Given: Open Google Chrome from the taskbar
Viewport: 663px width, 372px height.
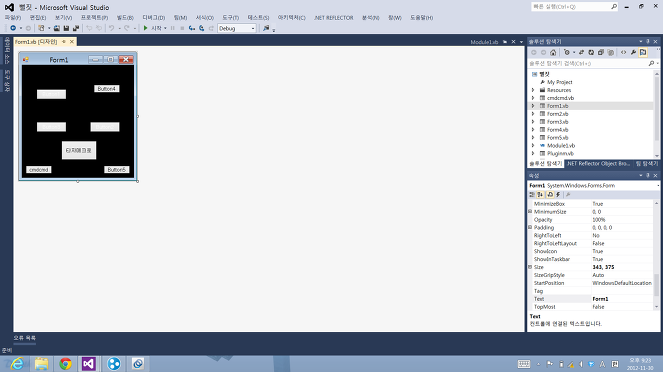Looking at the screenshot, I should click(x=65, y=364).
